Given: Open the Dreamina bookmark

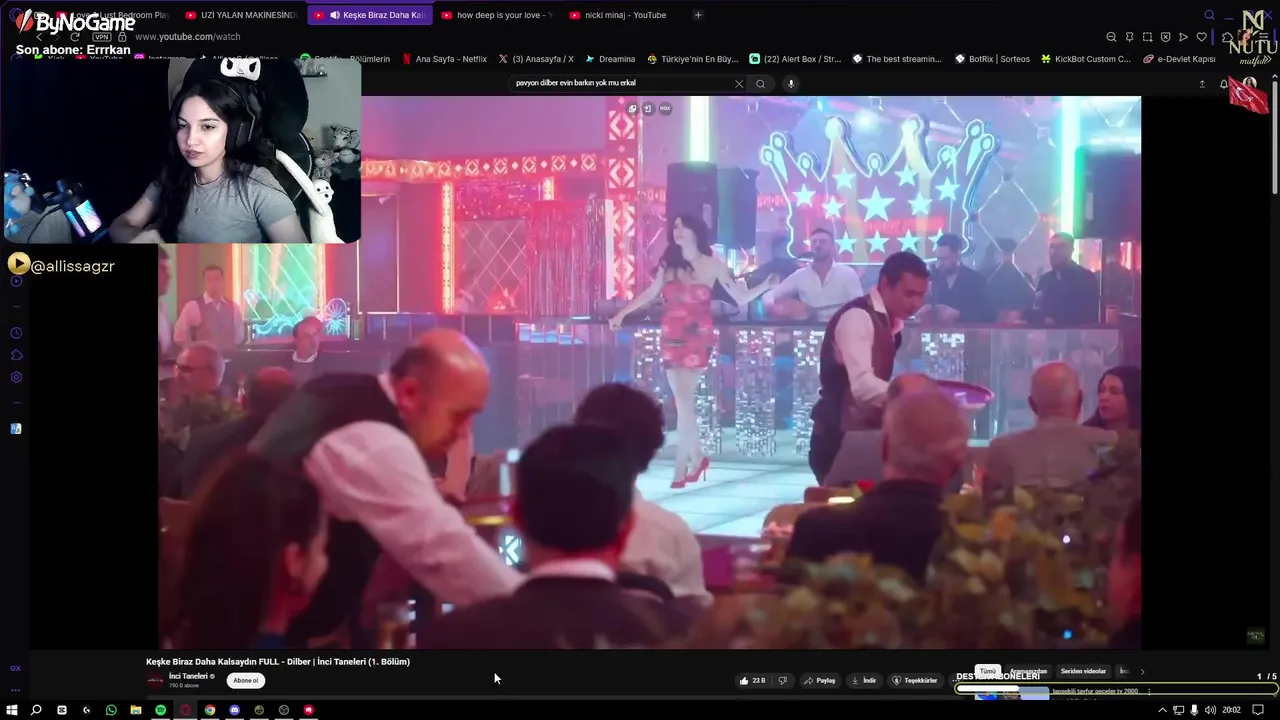Looking at the screenshot, I should tap(610, 59).
